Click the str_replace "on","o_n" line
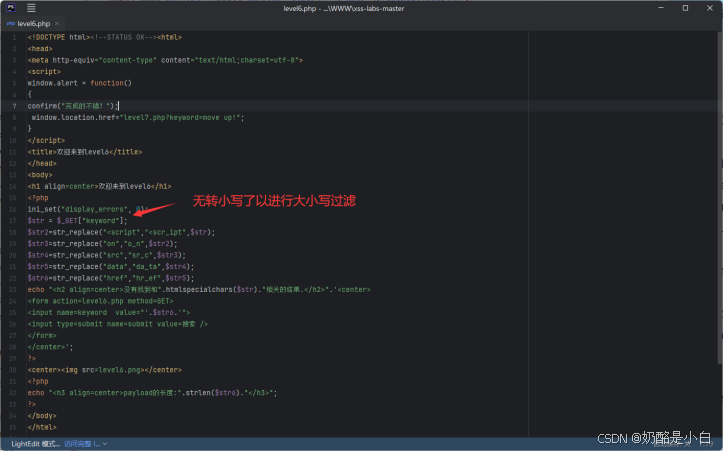This screenshot has width=723, height=452. pos(102,244)
